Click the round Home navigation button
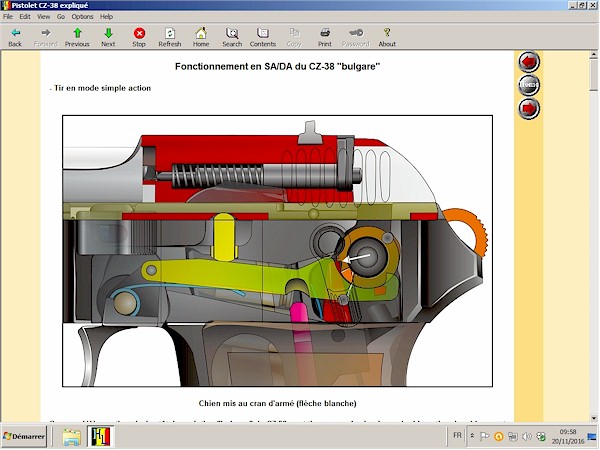This screenshot has width=600, height=450. coord(529,85)
